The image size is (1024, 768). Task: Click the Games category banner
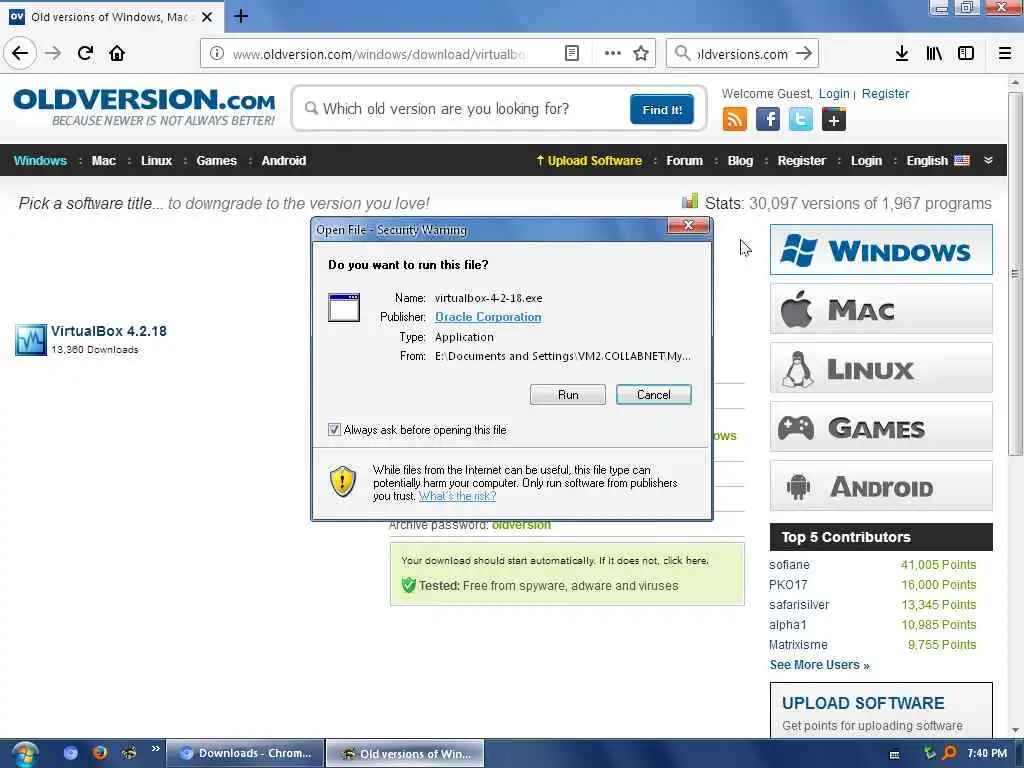click(881, 427)
